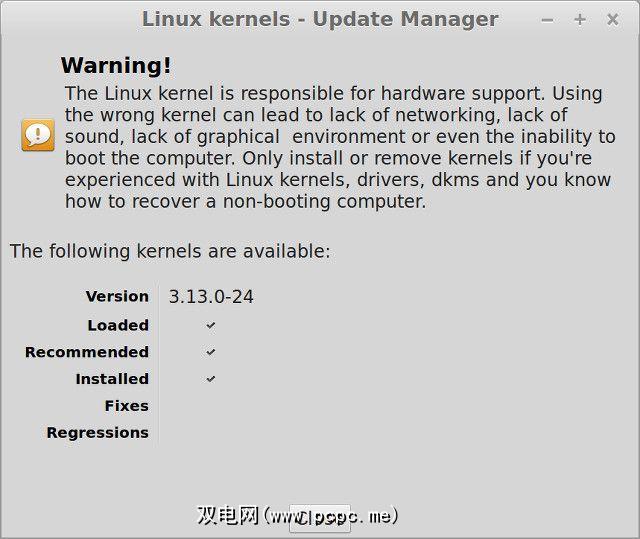Click the Loaded checkmark for kernel 3.13.0-24
This screenshot has width=640, height=539.
click(x=211, y=325)
